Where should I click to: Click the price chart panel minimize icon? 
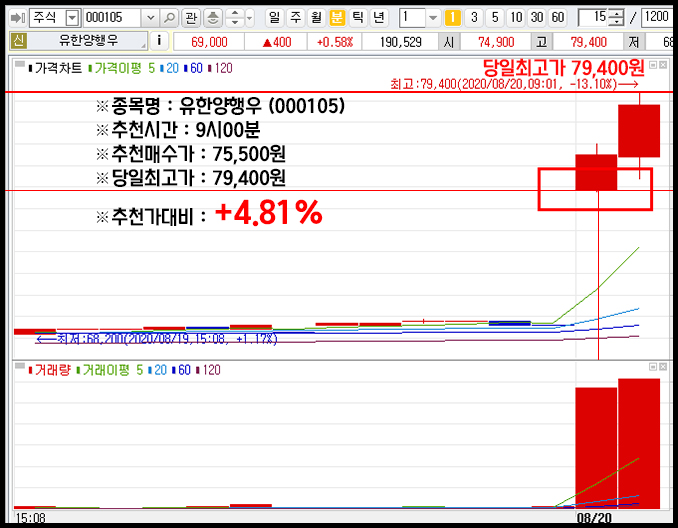coord(653,65)
